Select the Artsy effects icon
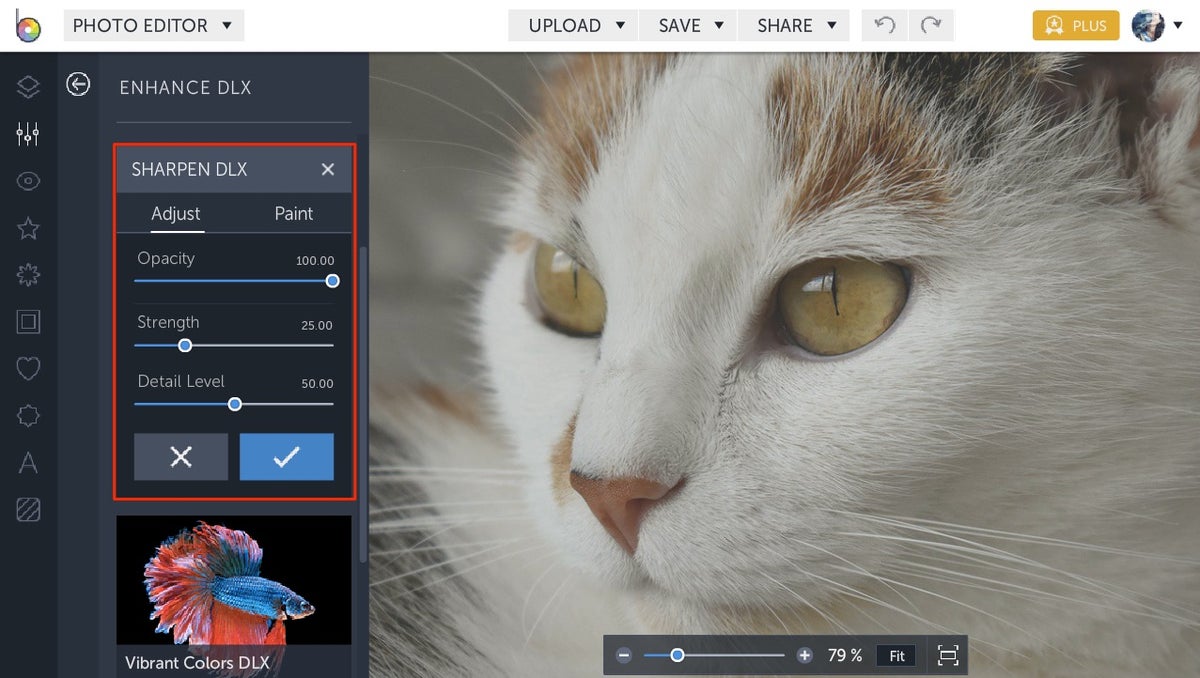 pos(28,275)
